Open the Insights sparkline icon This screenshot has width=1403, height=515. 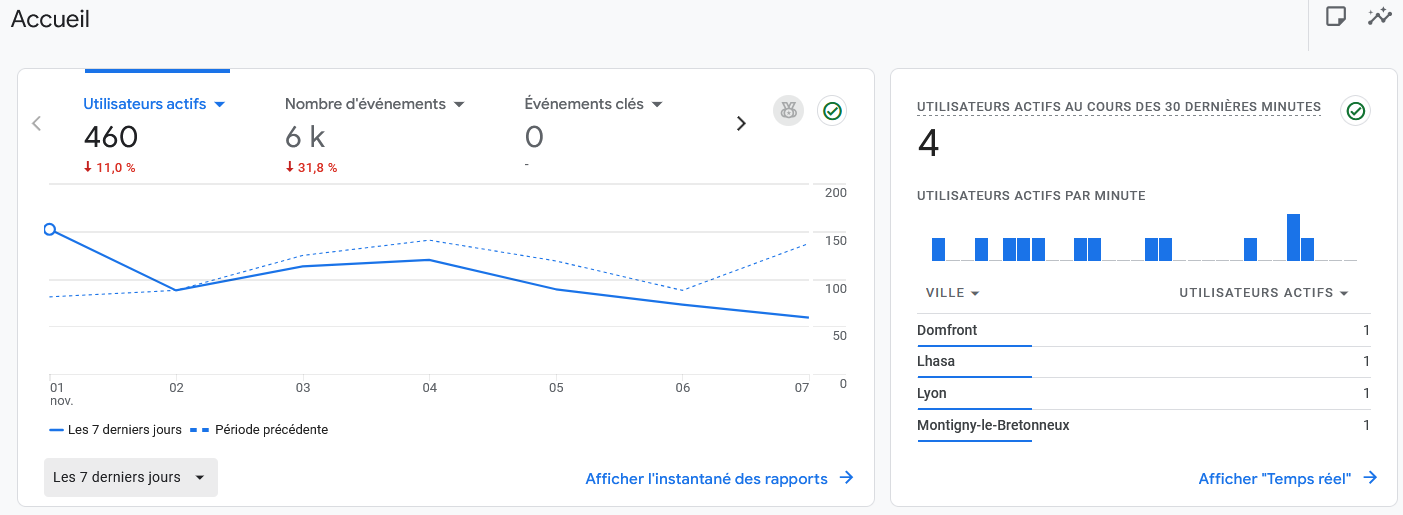tap(1380, 16)
